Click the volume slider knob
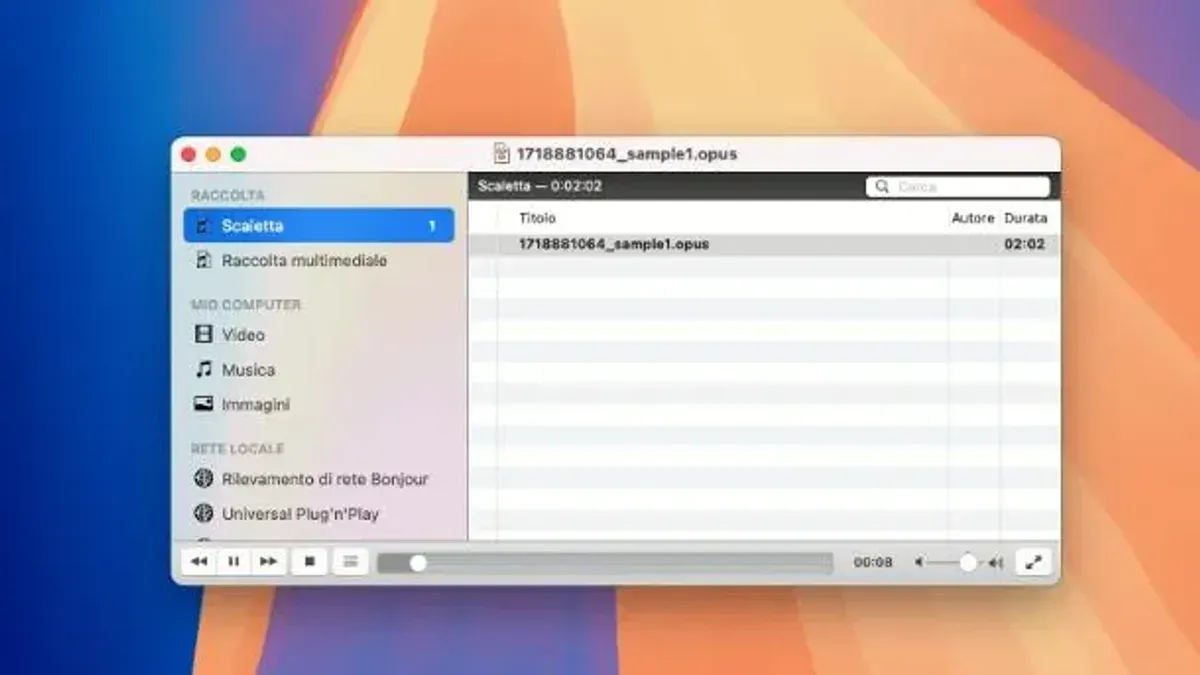Viewport: 1200px width, 675px height. pyautogui.click(x=968, y=563)
